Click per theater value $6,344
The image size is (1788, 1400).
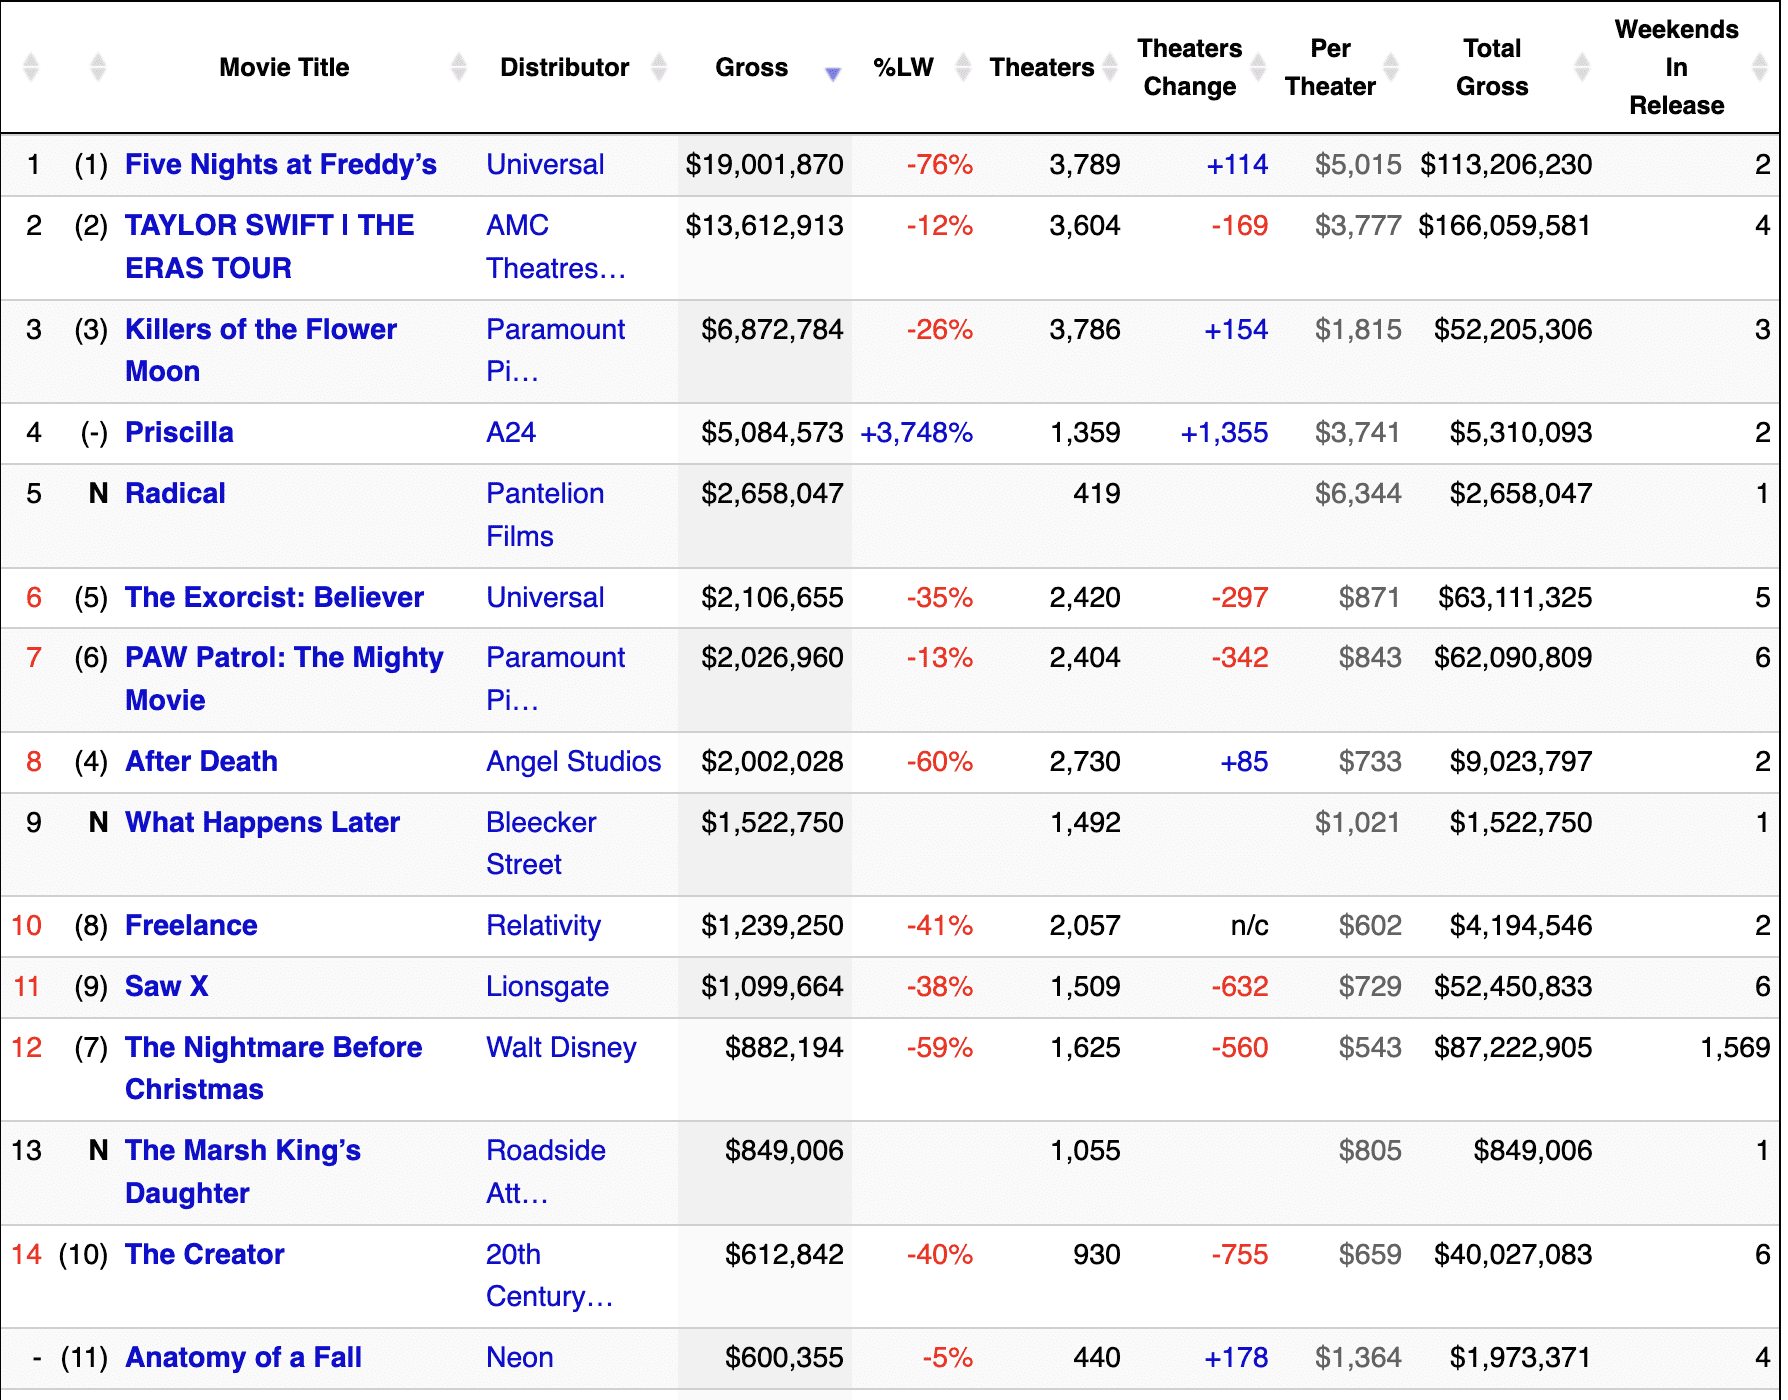pyautogui.click(x=1357, y=493)
